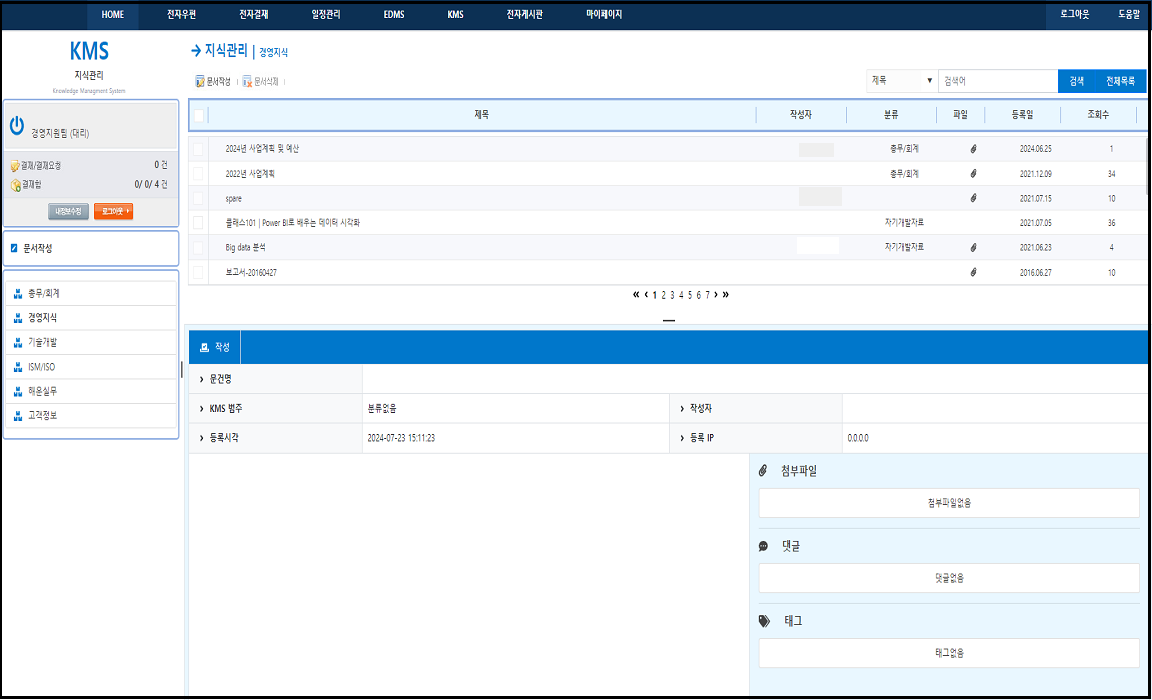Click the 전체목록 button
The width and height of the screenshot is (1152, 700).
pos(1120,82)
